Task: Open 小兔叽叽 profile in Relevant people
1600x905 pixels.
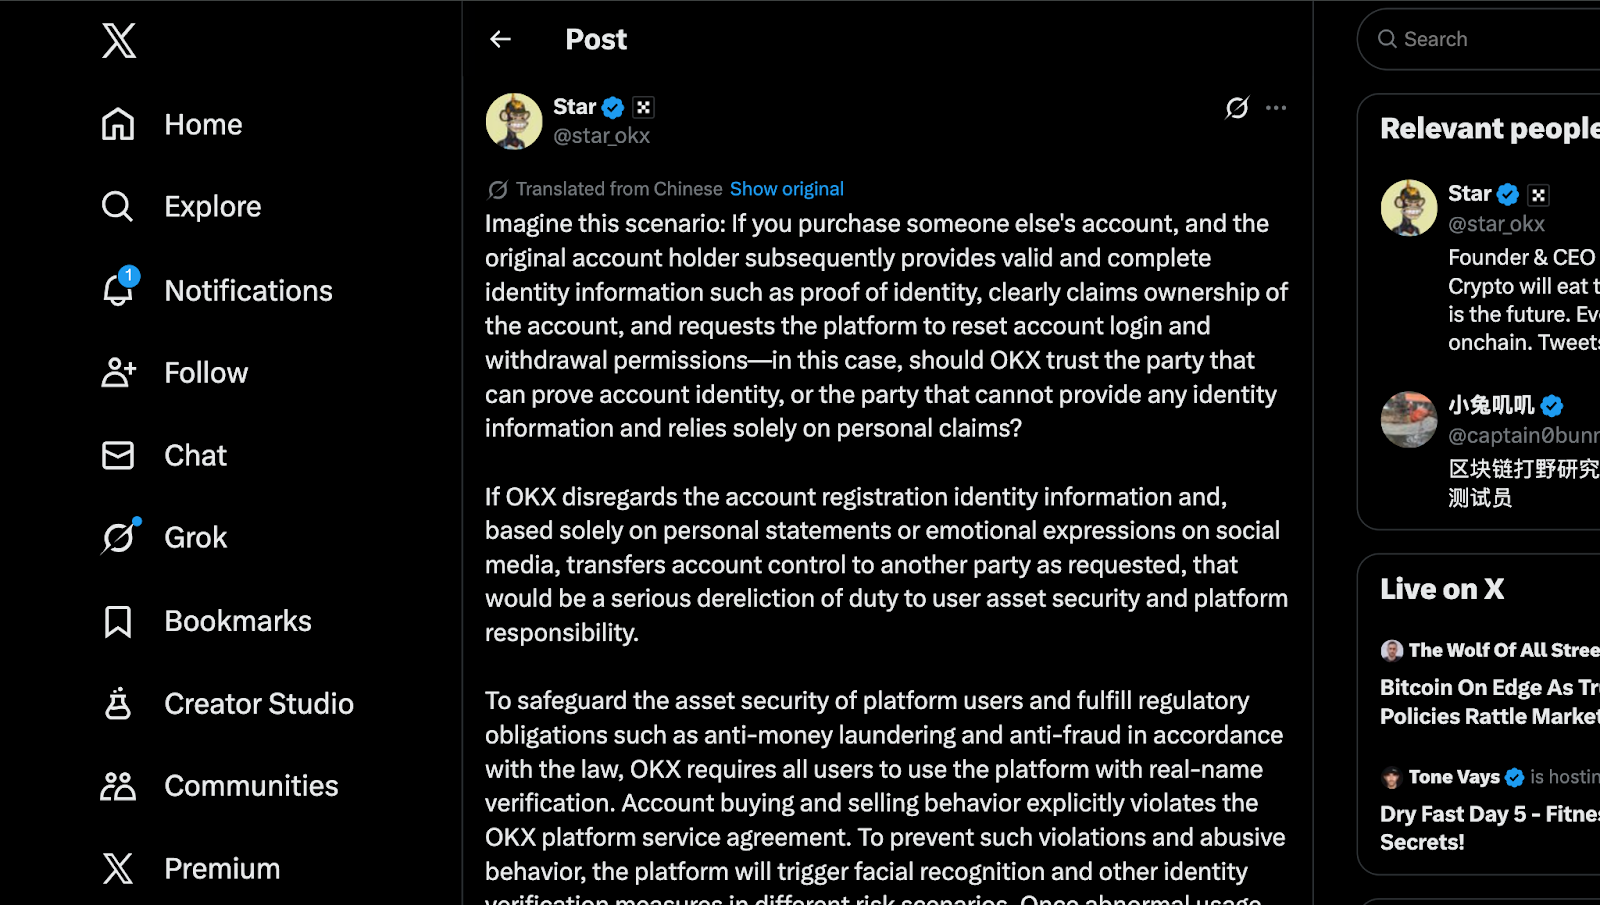Action: click(x=1491, y=405)
